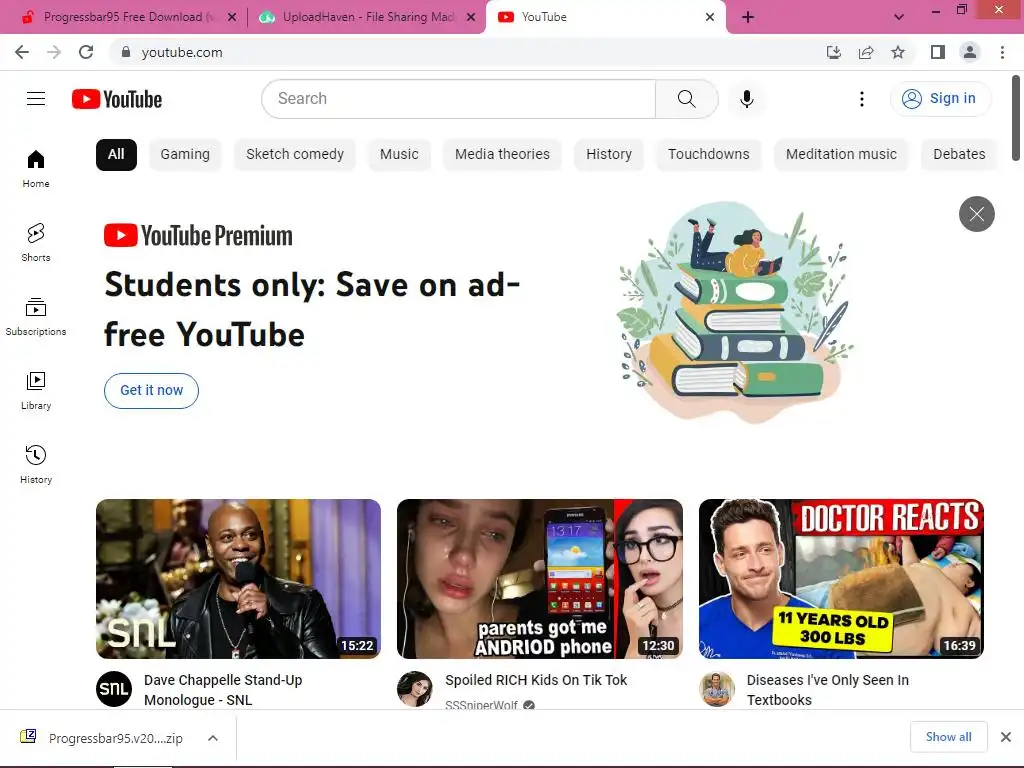Image resolution: width=1024 pixels, height=768 pixels.
Task: Open Library from the sidebar
Action: (36, 391)
